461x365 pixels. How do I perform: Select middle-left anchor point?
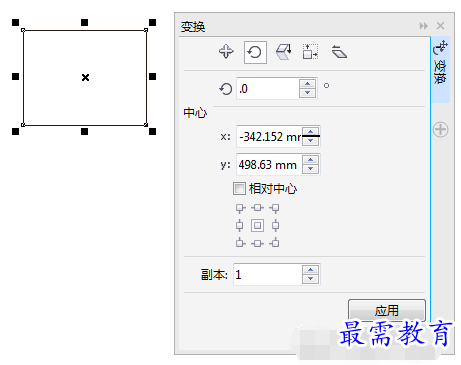[x=239, y=226]
